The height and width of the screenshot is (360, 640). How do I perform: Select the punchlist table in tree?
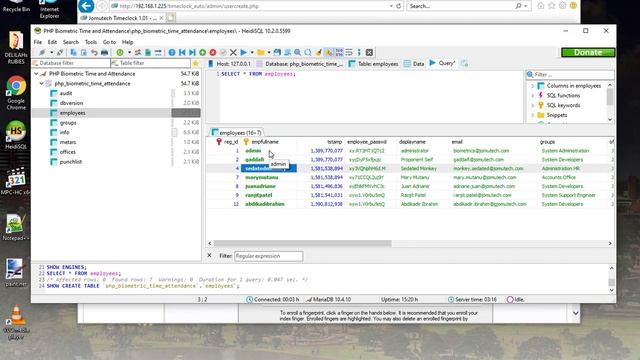pos(71,162)
